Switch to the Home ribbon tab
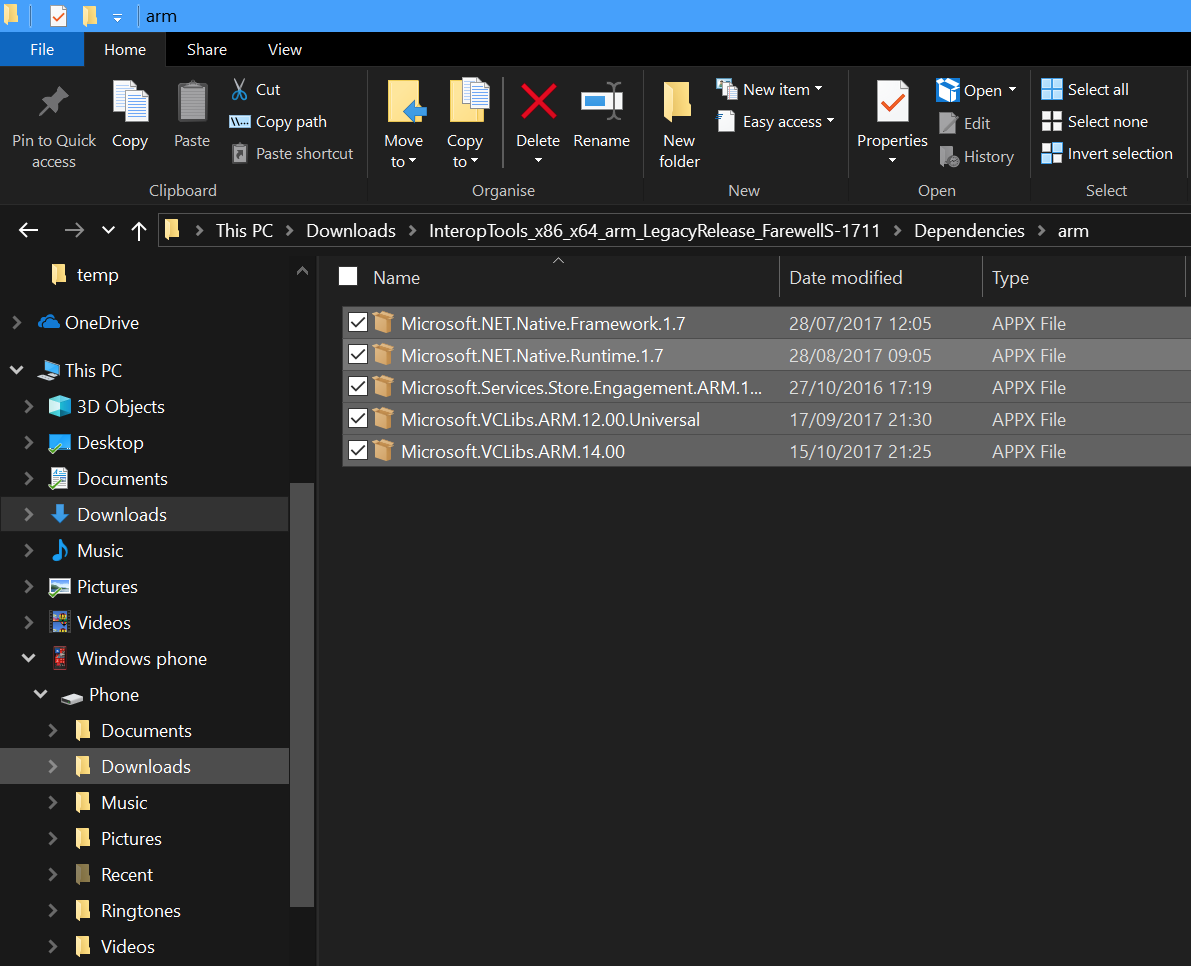 [x=125, y=49]
